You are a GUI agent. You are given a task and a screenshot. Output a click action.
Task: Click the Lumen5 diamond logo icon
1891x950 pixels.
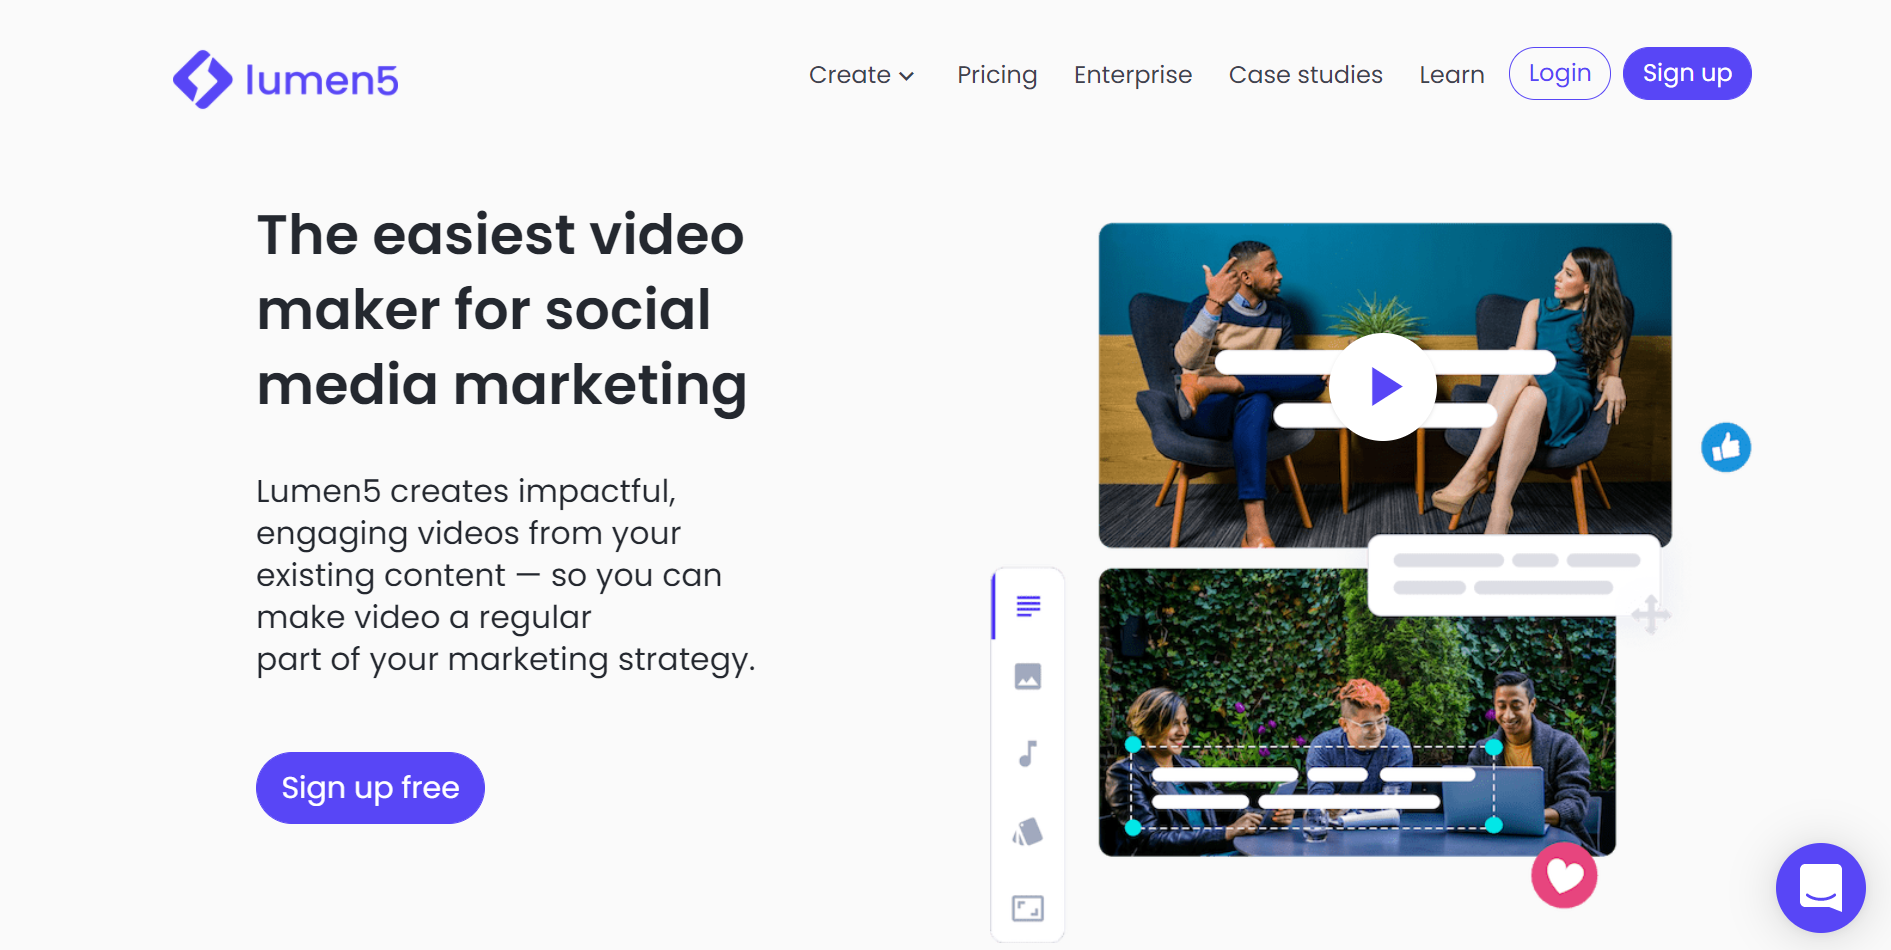click(x=203, y=79)
